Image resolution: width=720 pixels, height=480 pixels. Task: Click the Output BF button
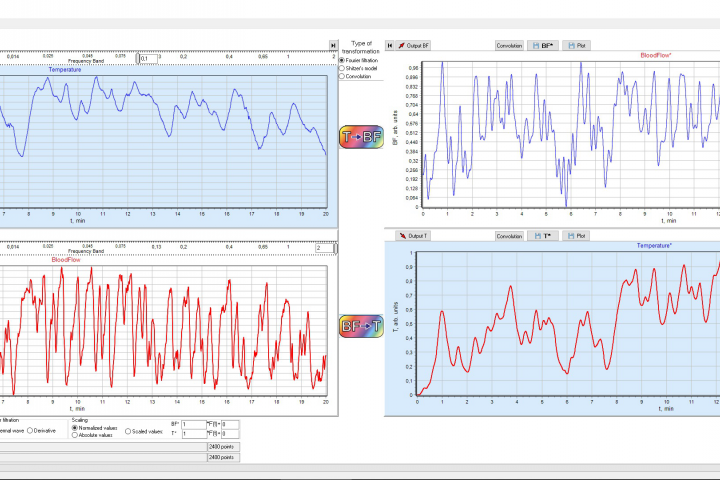click(x=413, y=45)
